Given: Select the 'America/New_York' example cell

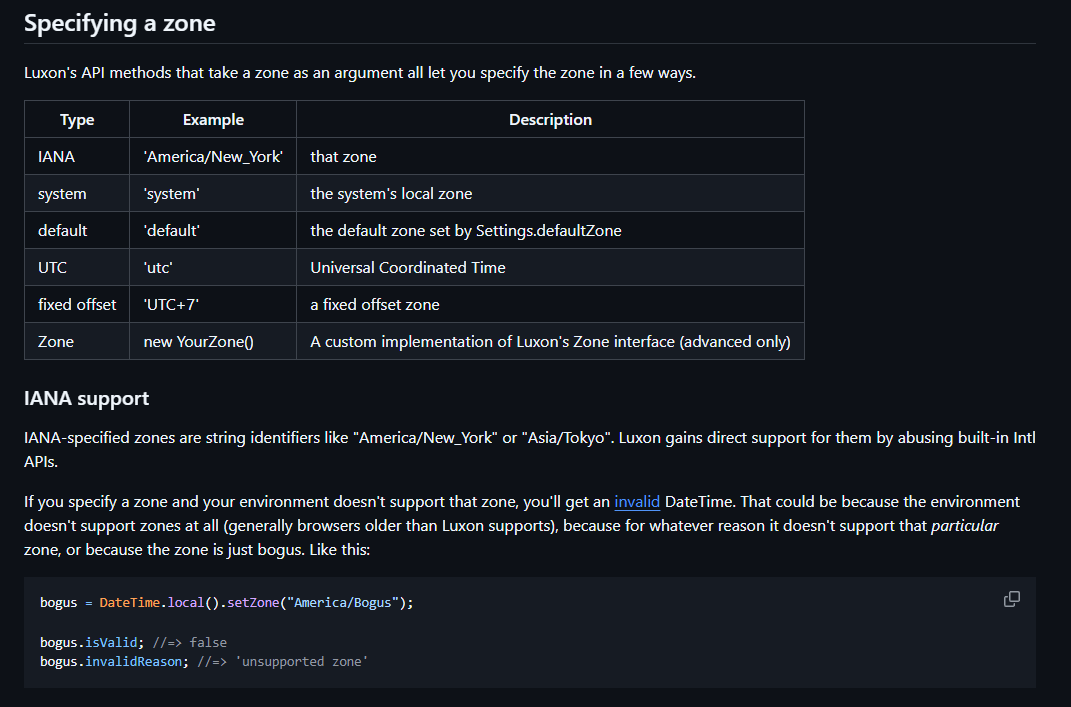Looking at the screenshot, I should tap(213, 157).
